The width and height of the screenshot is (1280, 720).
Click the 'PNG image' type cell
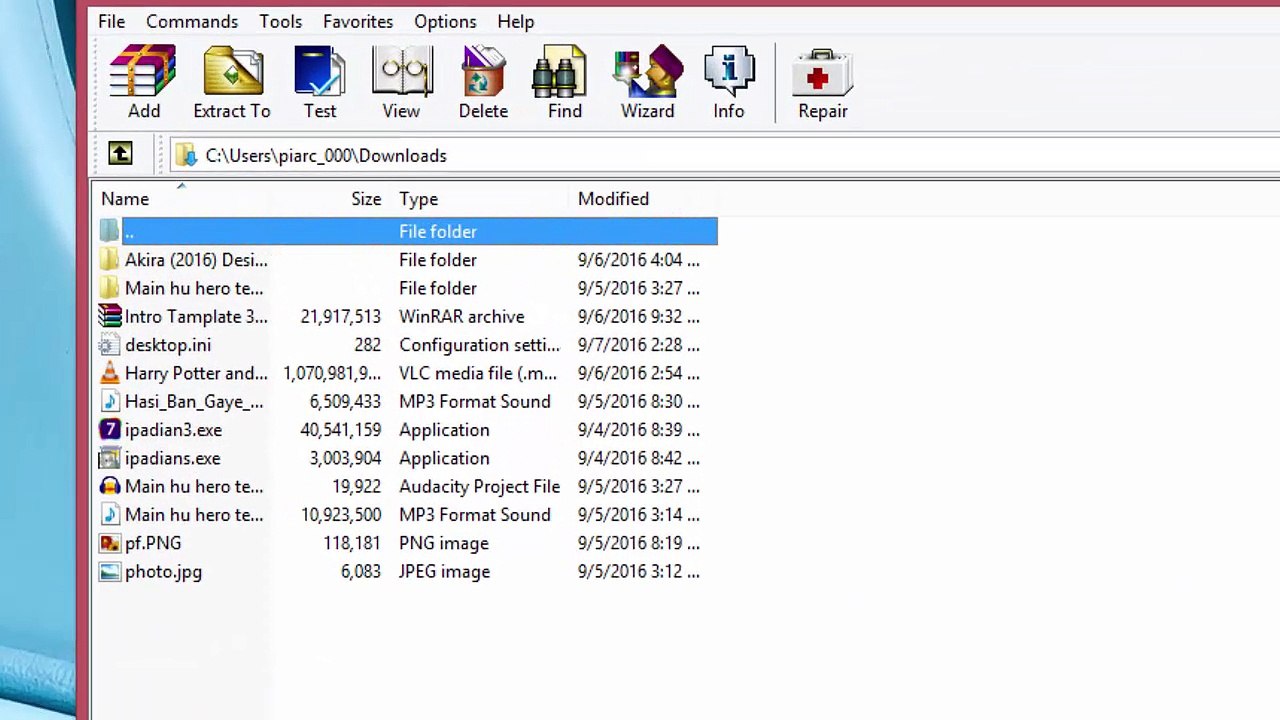(x=444, y=543)
